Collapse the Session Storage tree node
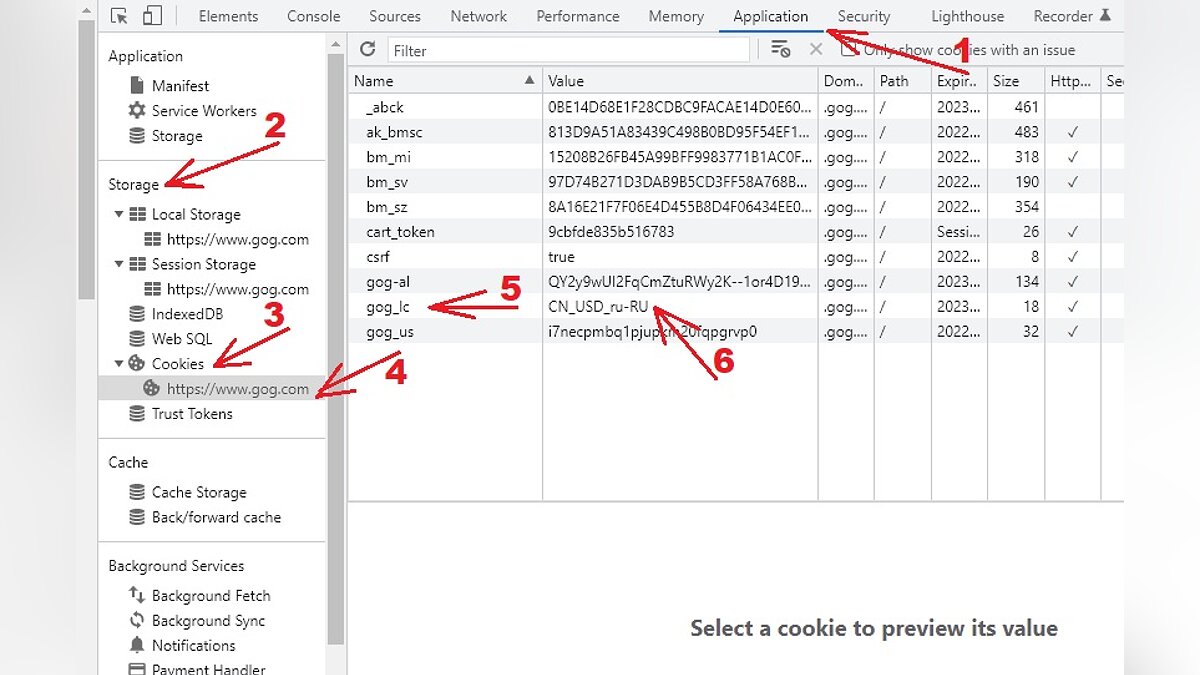The image size is (1200, 675). pyautogui.click(x=119, y=264)
